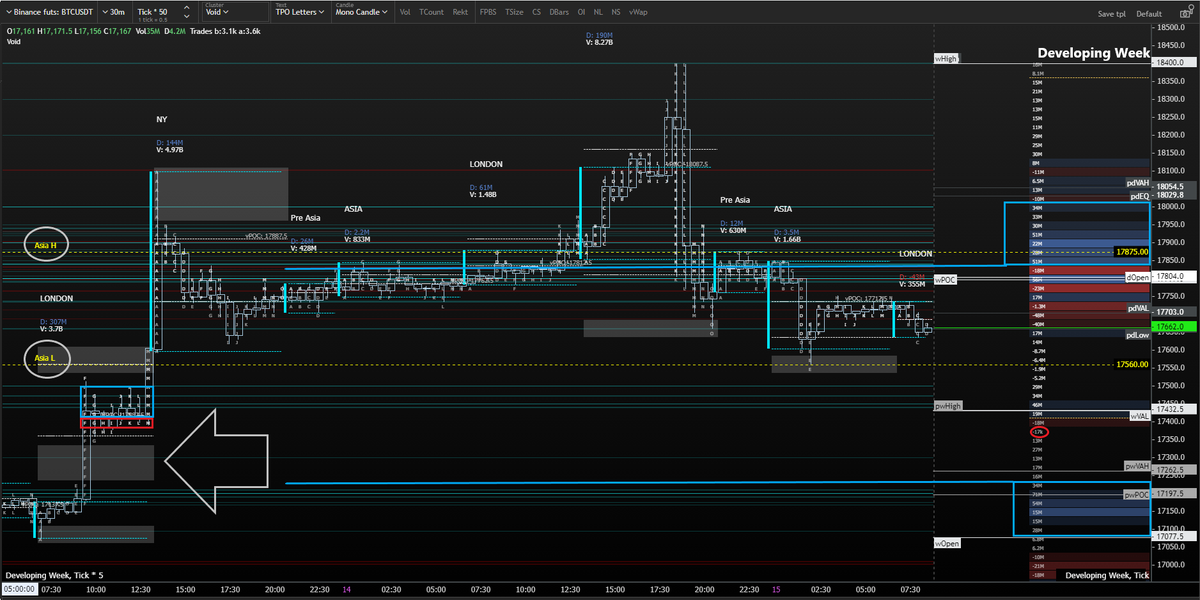1200x600 pixels.
Task: Click the Save tpl button
Action: (x=1112, y=14)
